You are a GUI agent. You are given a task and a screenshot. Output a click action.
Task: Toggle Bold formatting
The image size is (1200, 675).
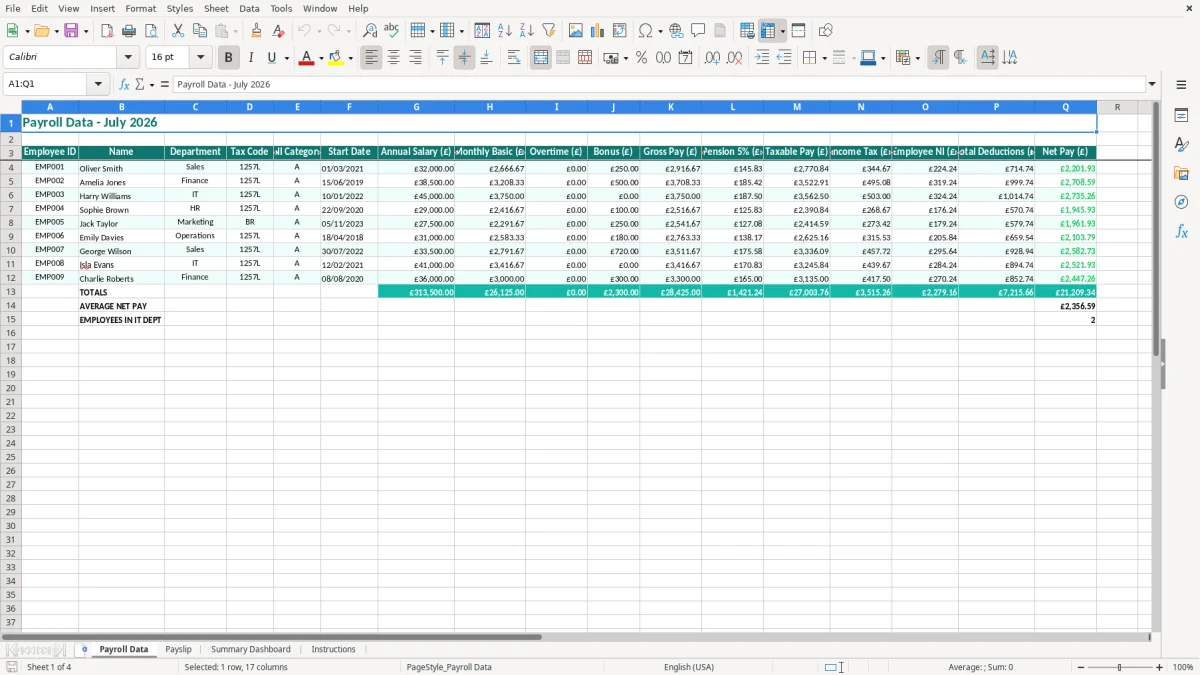pos(229,58)
